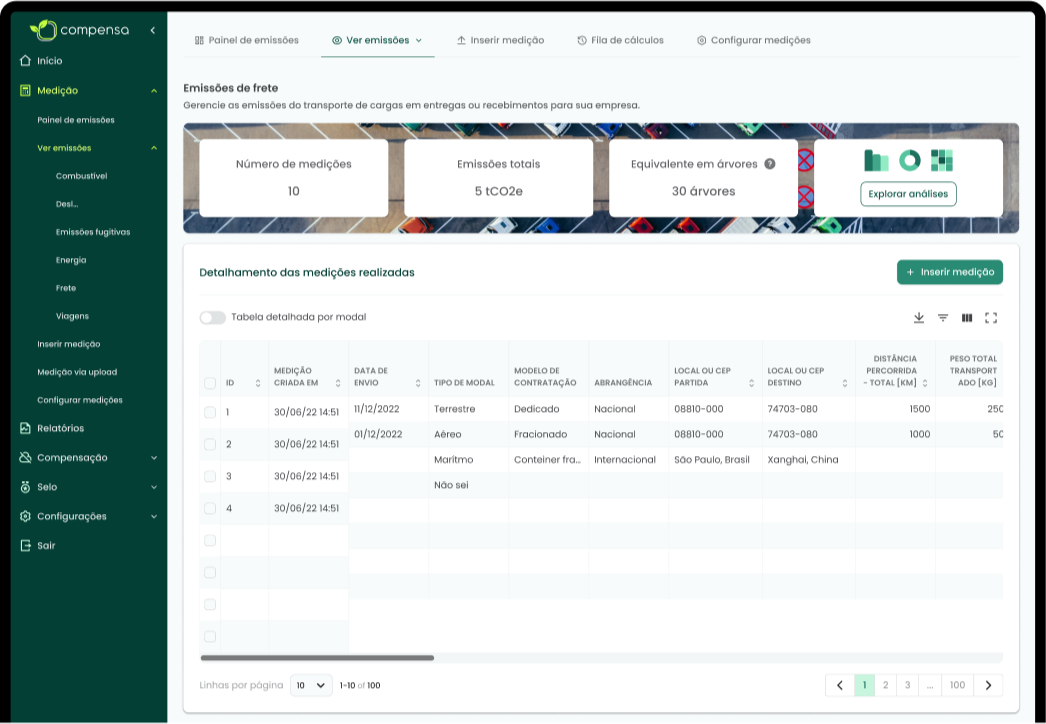Select the checkbox for row ID 2
The width and height of the screenshot is (1046, 724).
210,444
